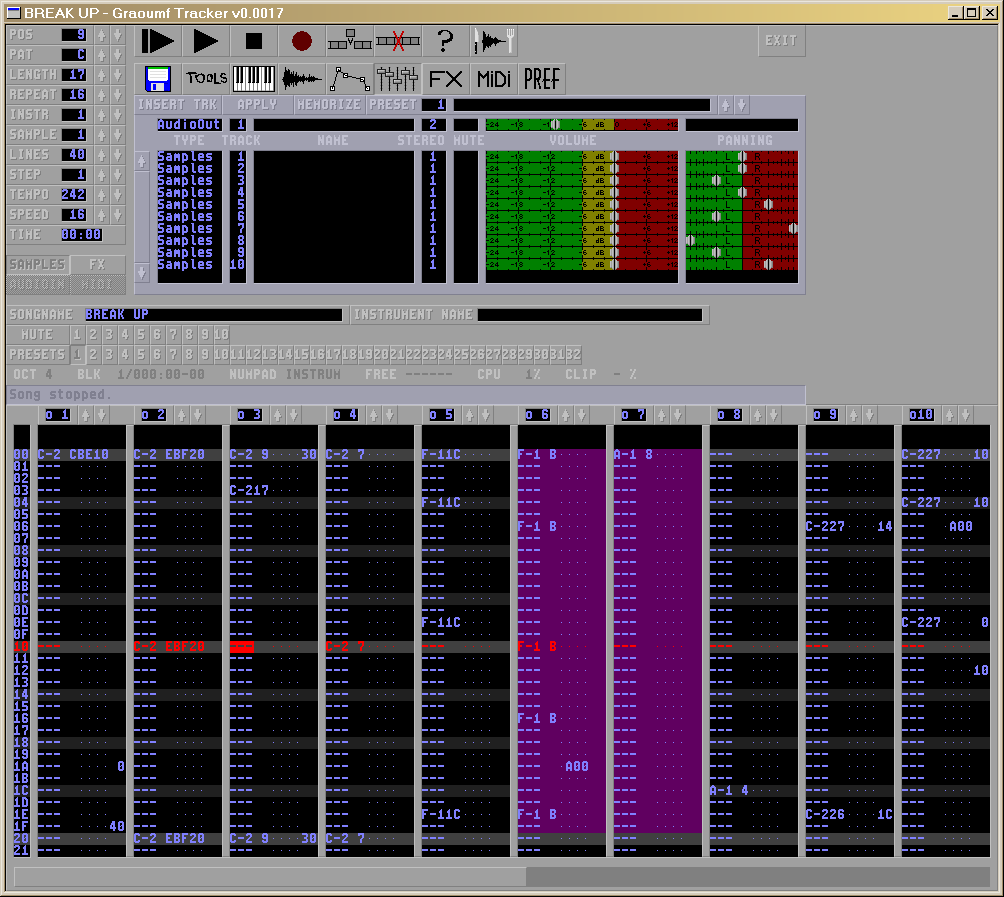Increase POS value with up arrow
This screenshot has width=1004, height=897.
pyautogui.click(x=101, y=35)
